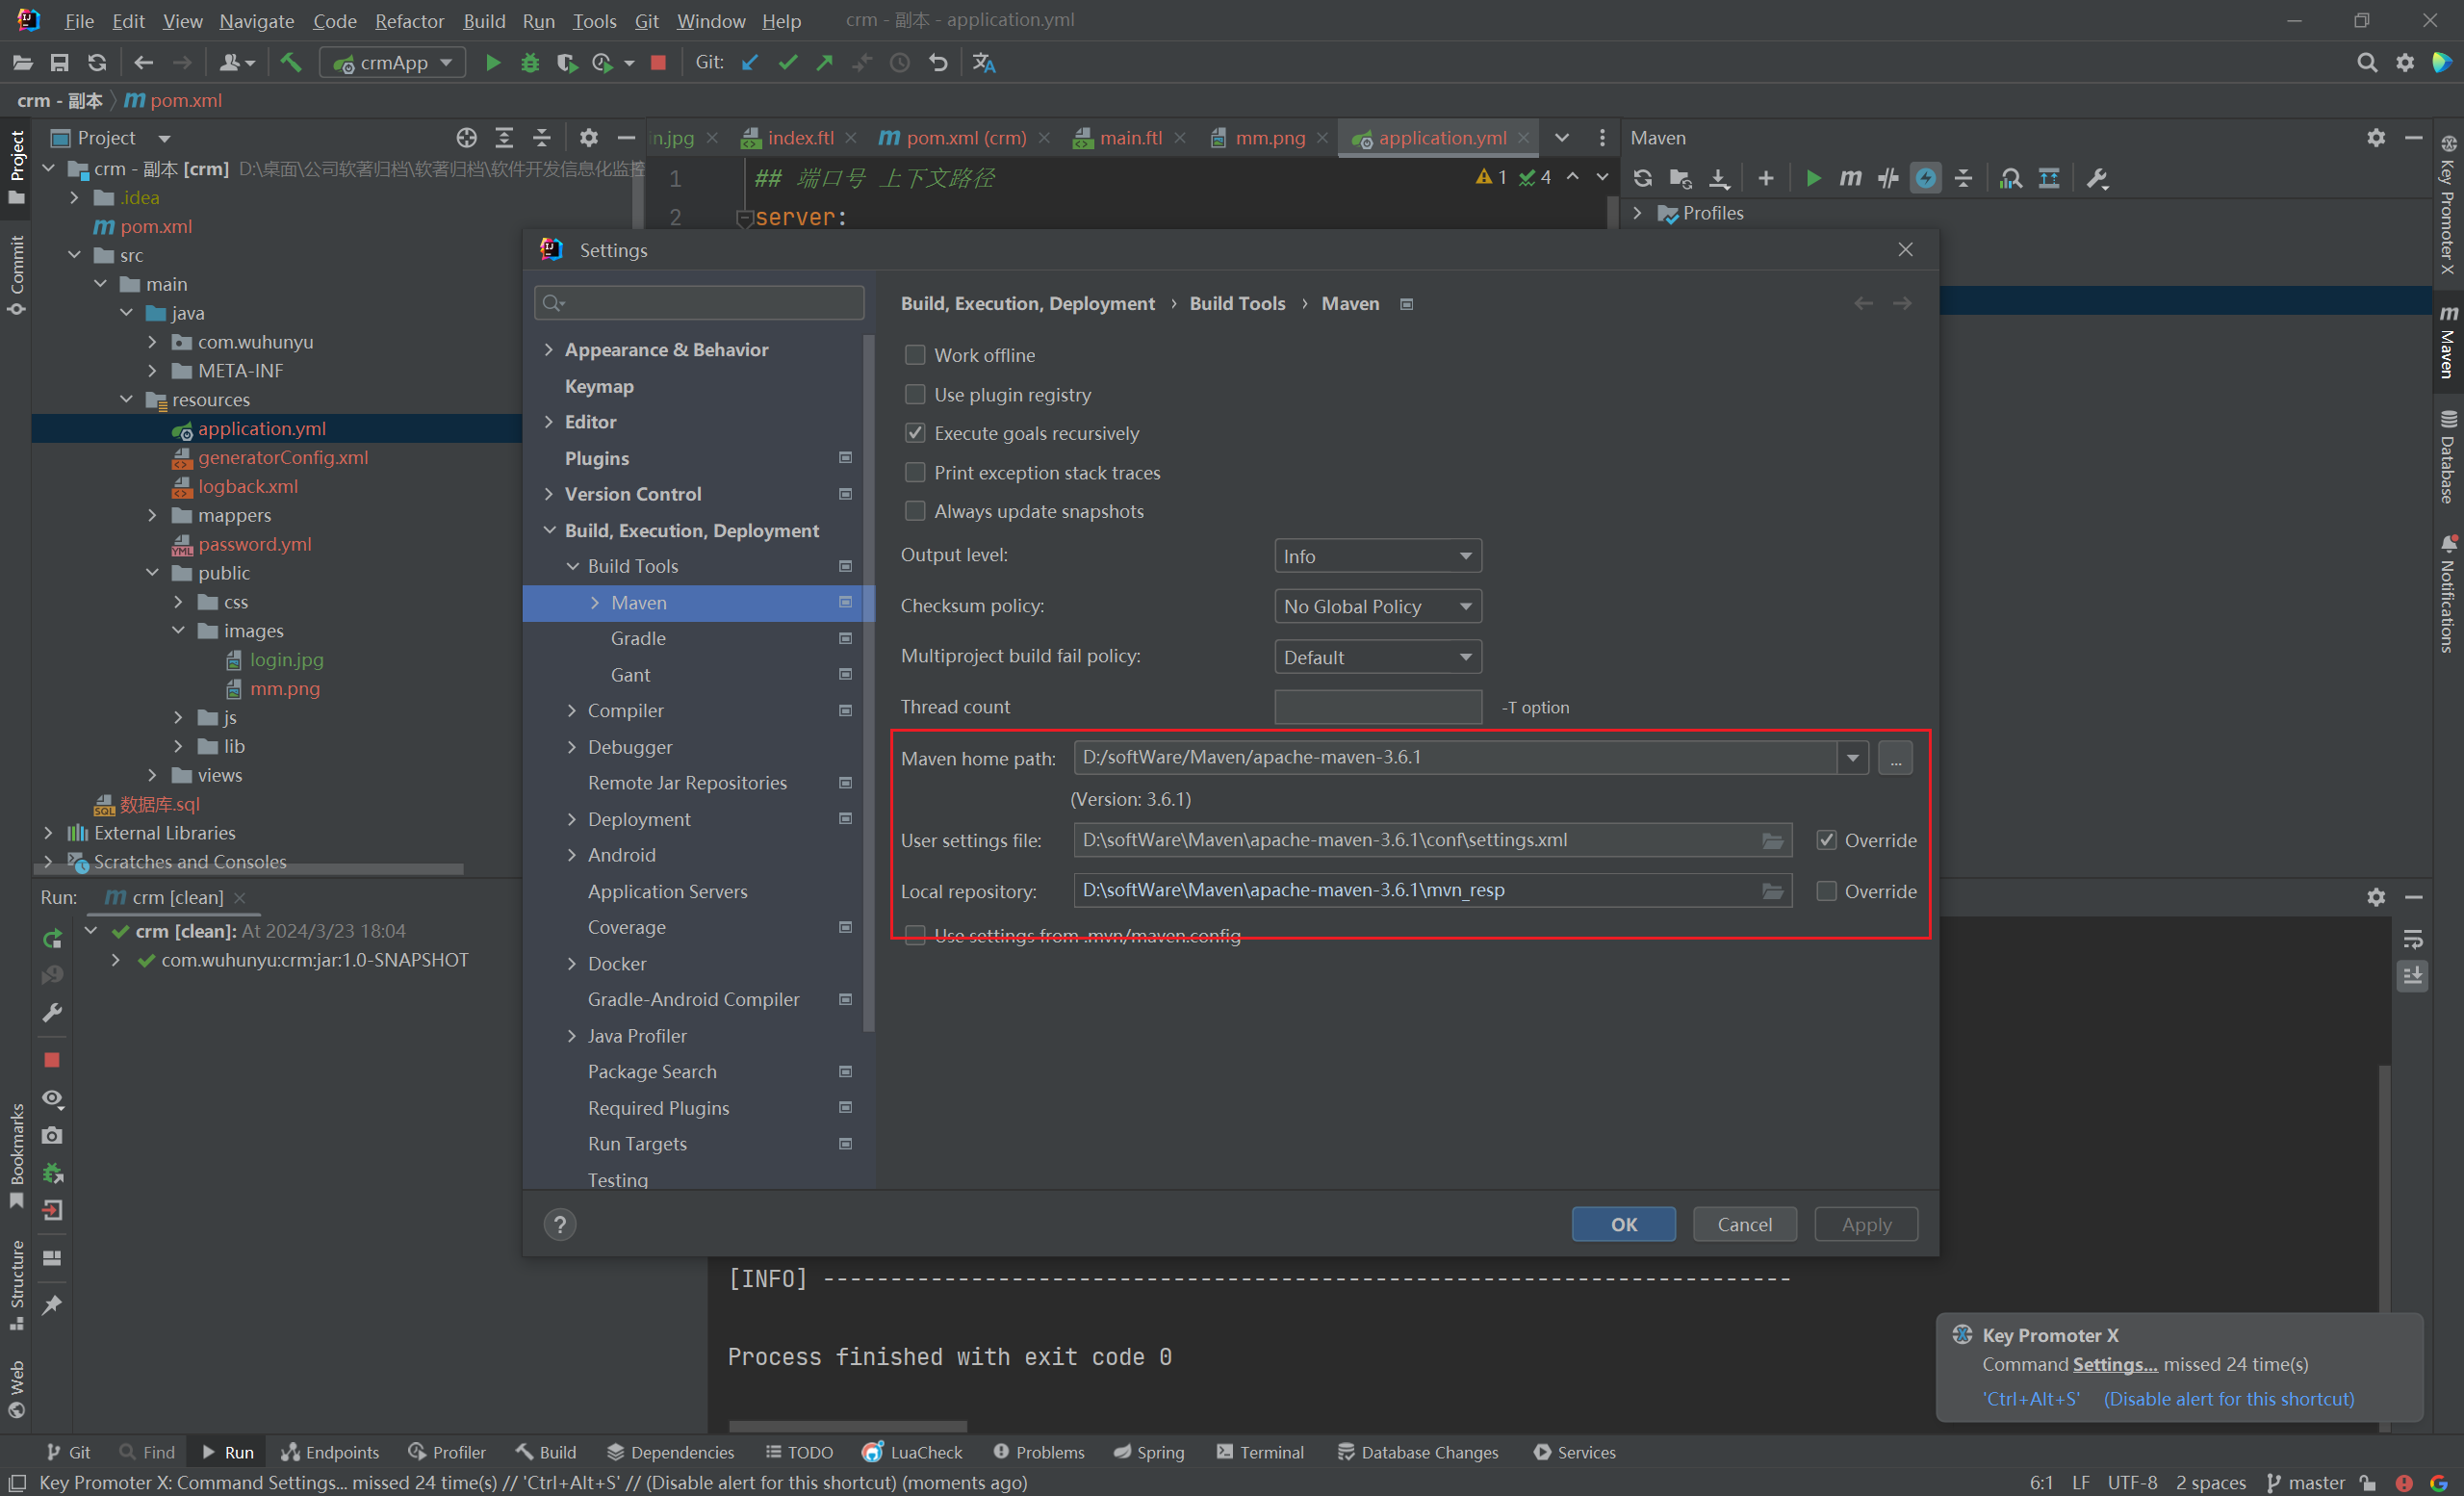This screenshot has height=1496, width=2464.
Task: Run Maven build with play icon
Action: coord(1813,178)
